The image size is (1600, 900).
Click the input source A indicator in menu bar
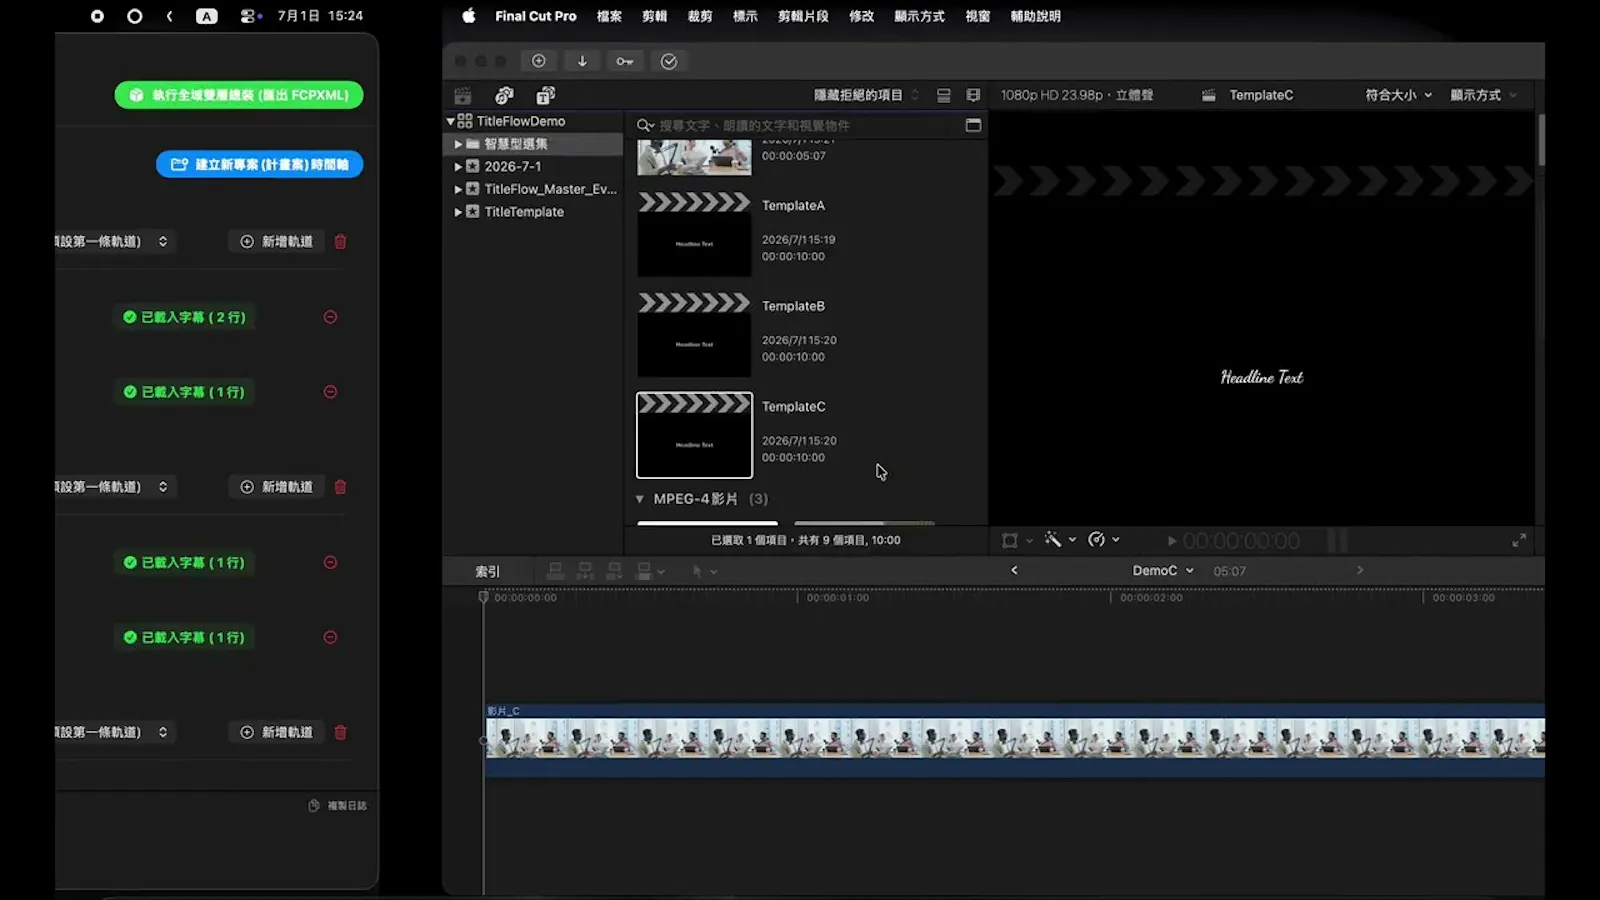tap(206, 16)
